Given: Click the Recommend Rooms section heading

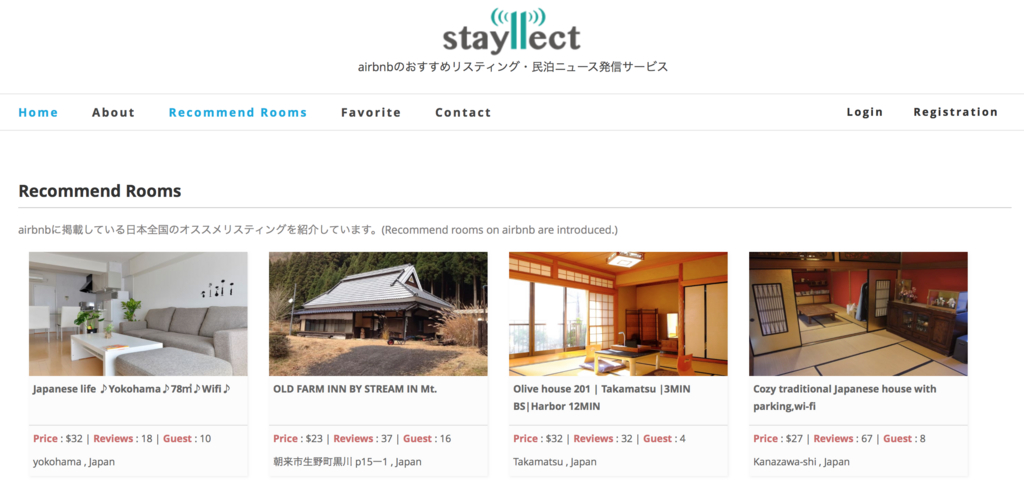Looking at the screenshot, I should click(x=99, y=191).
